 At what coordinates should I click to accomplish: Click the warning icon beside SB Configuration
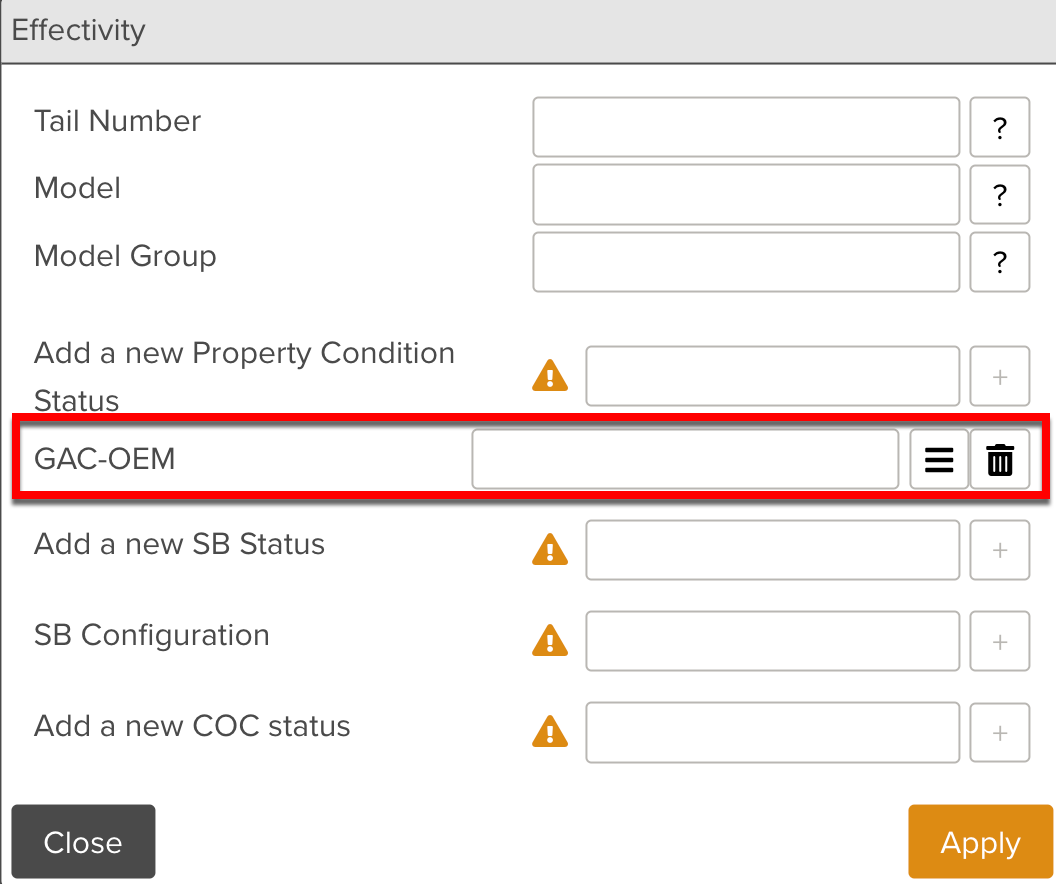tap(549, 641)
